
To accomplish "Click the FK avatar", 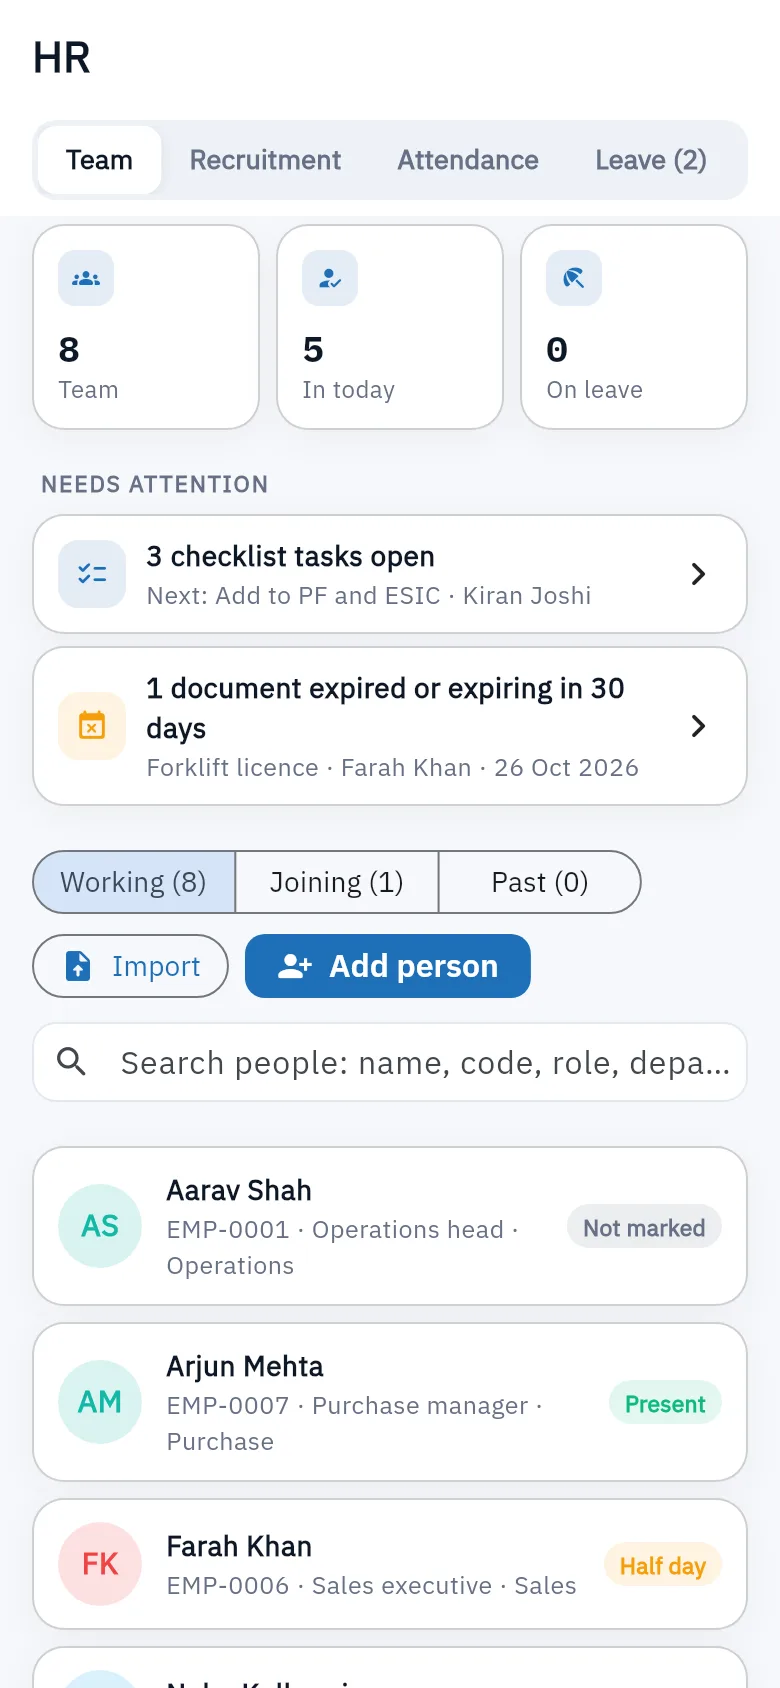I will point(100,1564).
